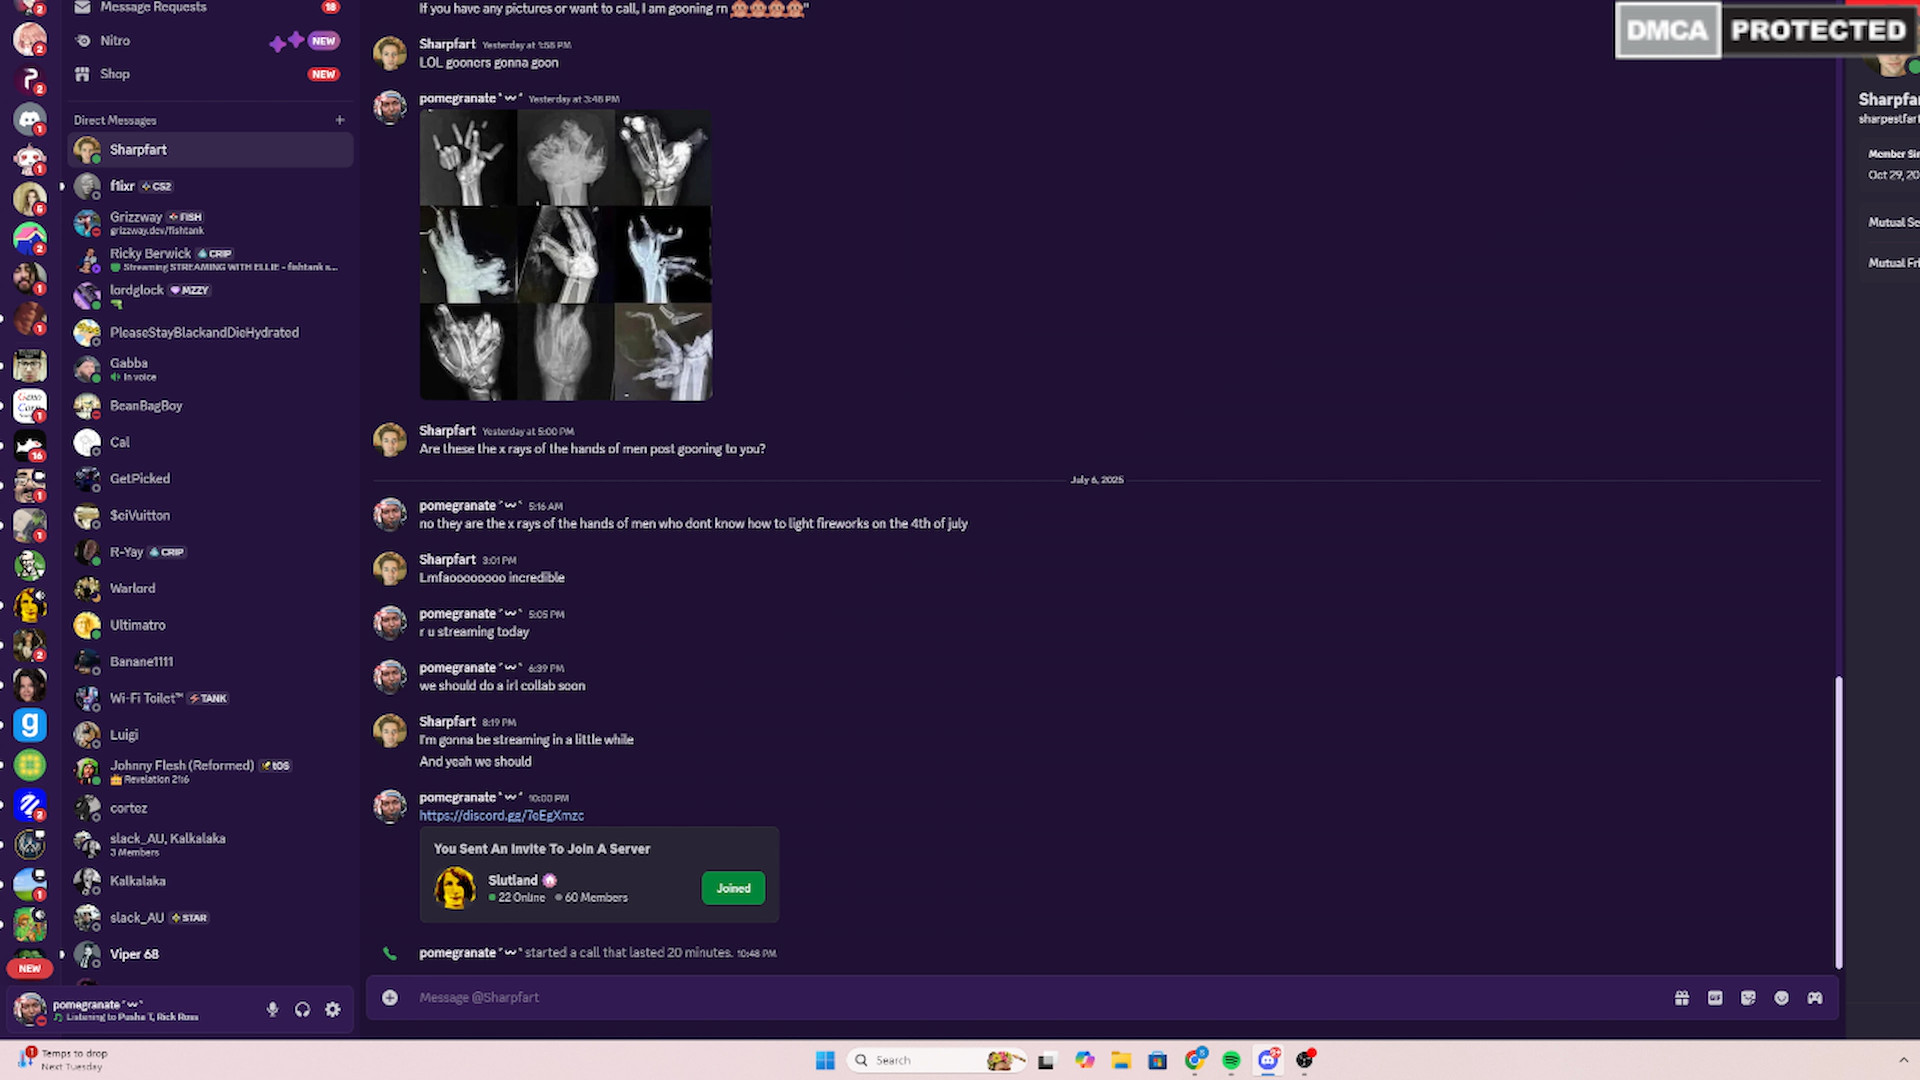1920x1080 pixels.
Task: Click the phone call icon beside call log
Action: click(390, 954)
